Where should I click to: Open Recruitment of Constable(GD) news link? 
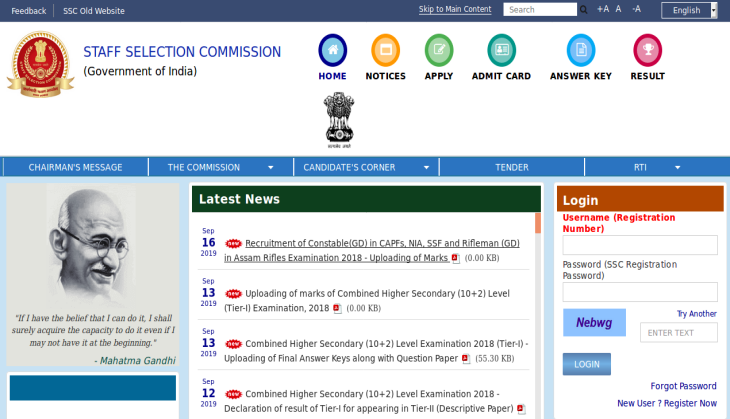point(372,250)
